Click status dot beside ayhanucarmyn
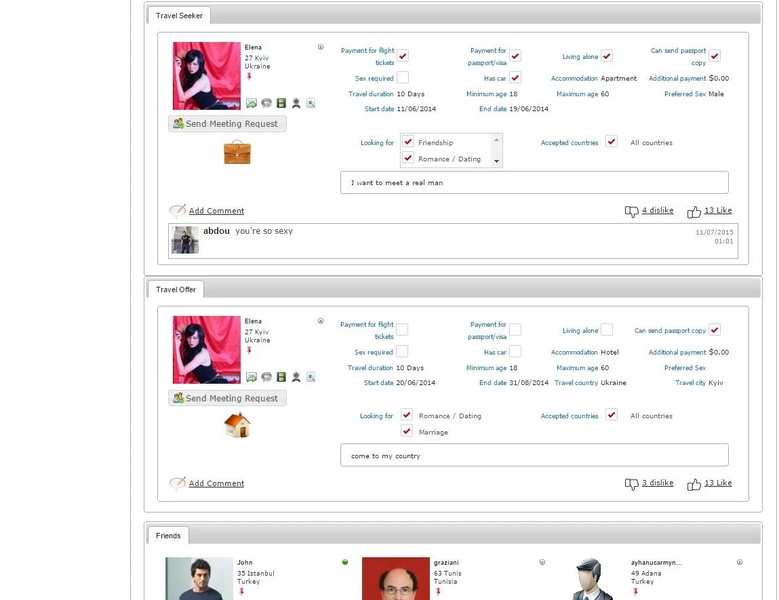 739,562
